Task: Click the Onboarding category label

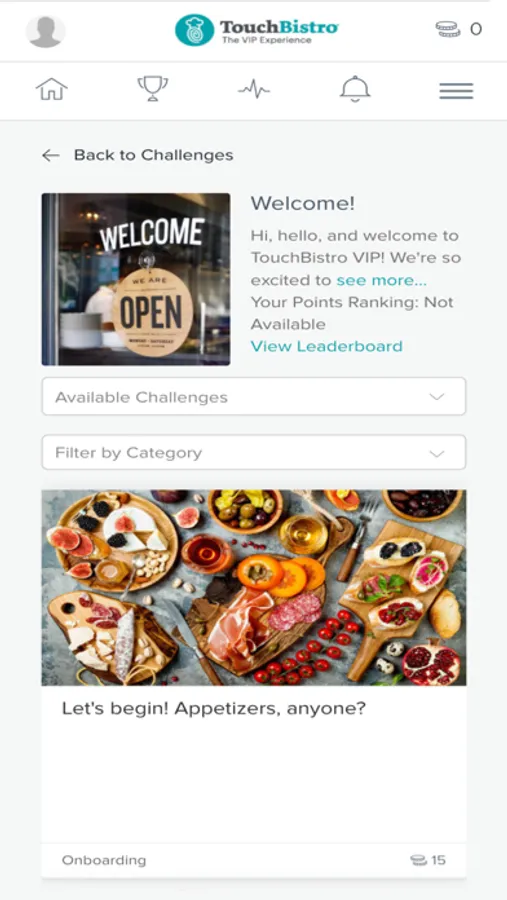Action: pos(104,860)
